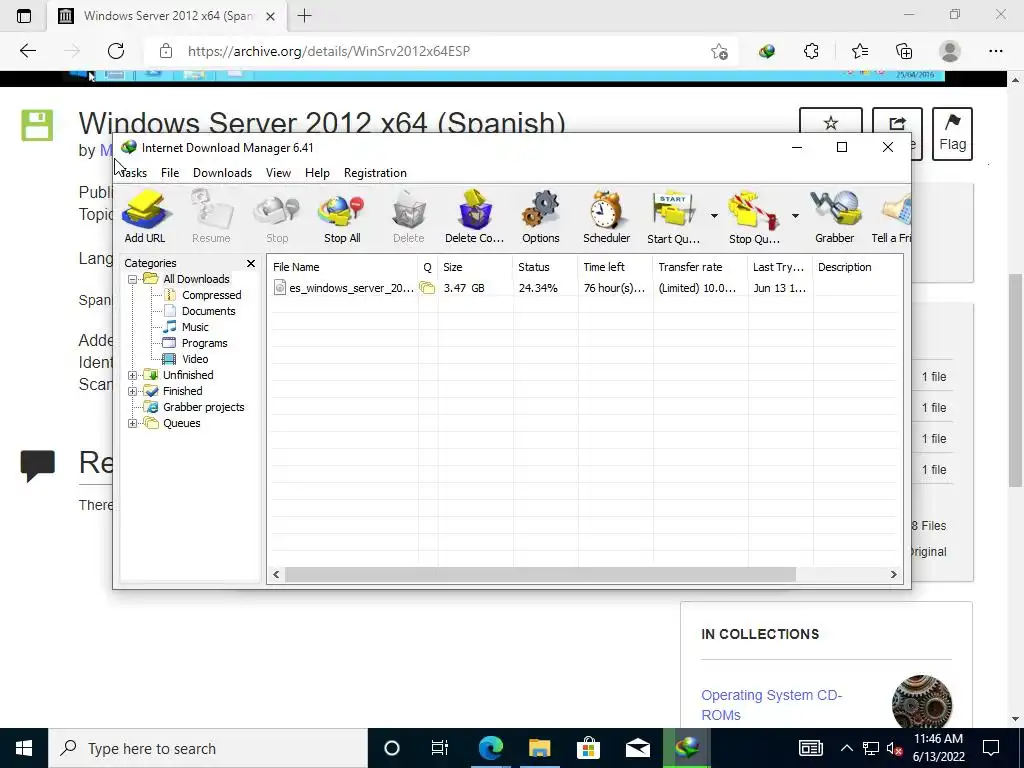1024x768 pixels.
Task: Open the File menu in IDM
Action: click(170, 173)
